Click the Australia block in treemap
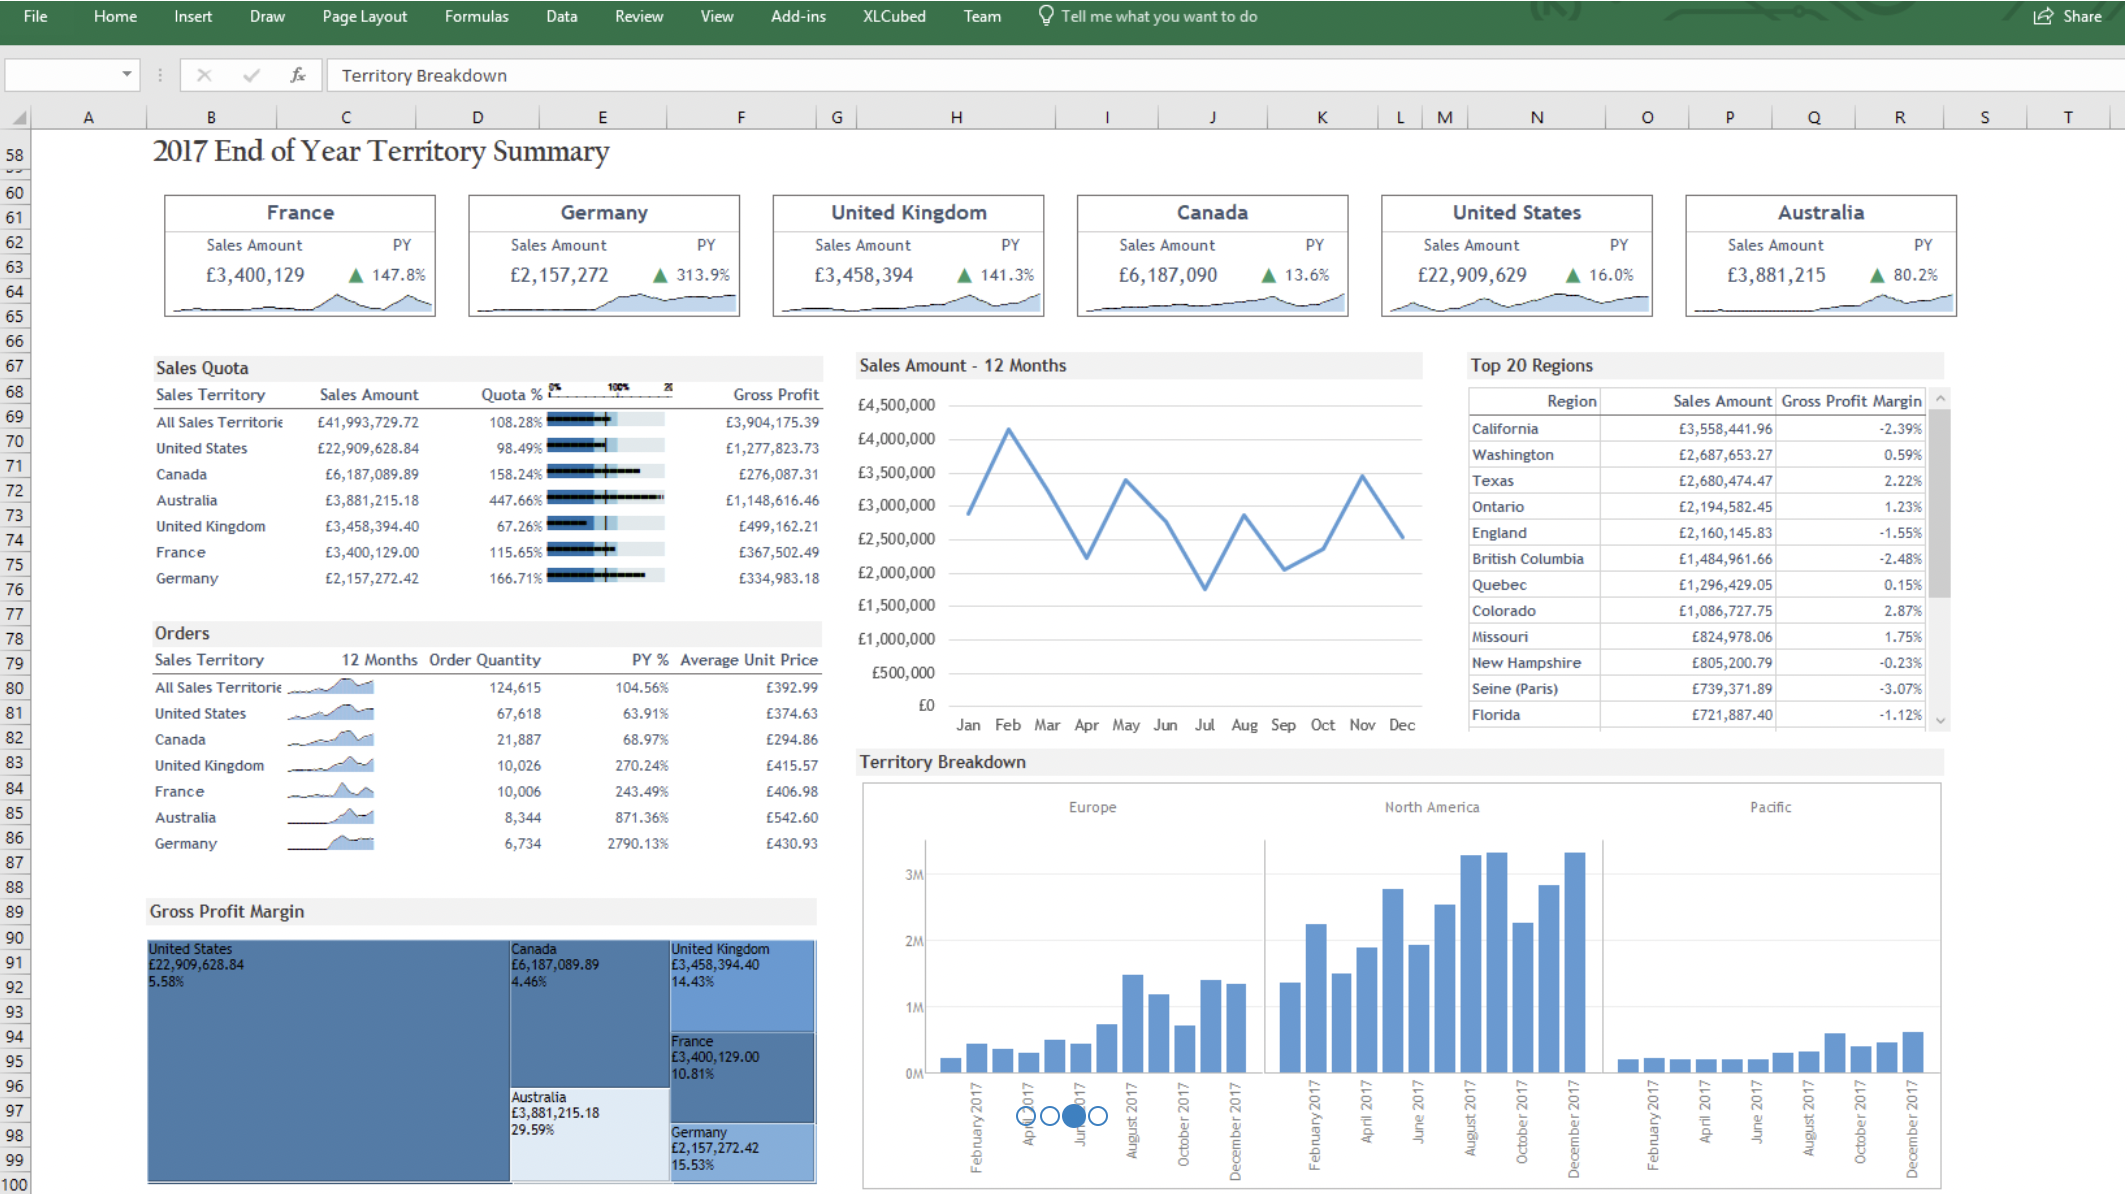The image size is (2128, 1194). click(x=589, y=1135)
